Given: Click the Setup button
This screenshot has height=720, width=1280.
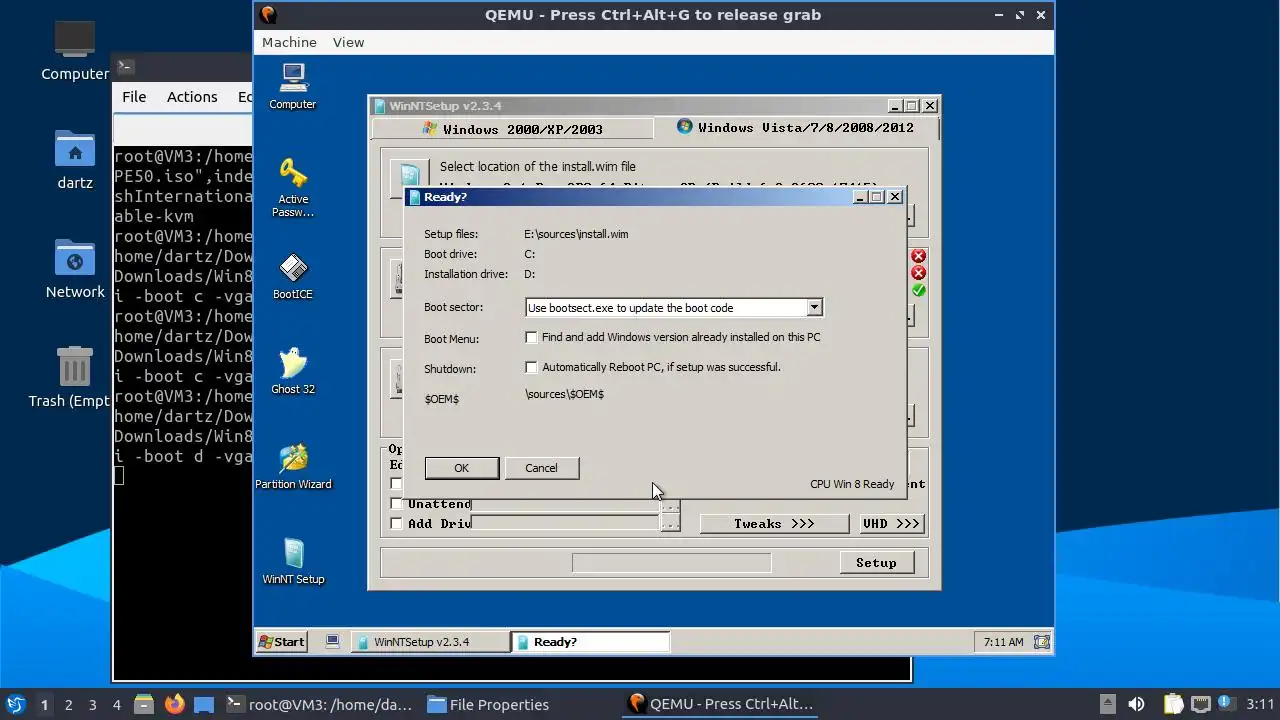Looking at the screenshot, I should point(876,563).
